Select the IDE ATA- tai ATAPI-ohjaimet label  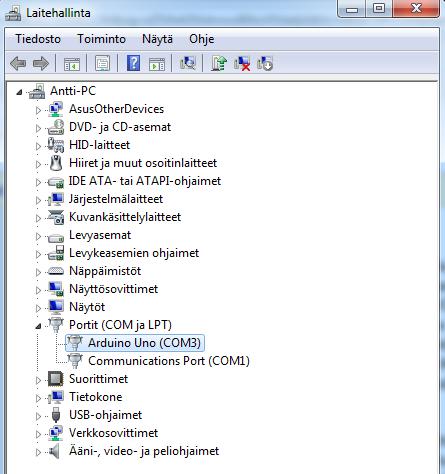click(x=145, y=181)
